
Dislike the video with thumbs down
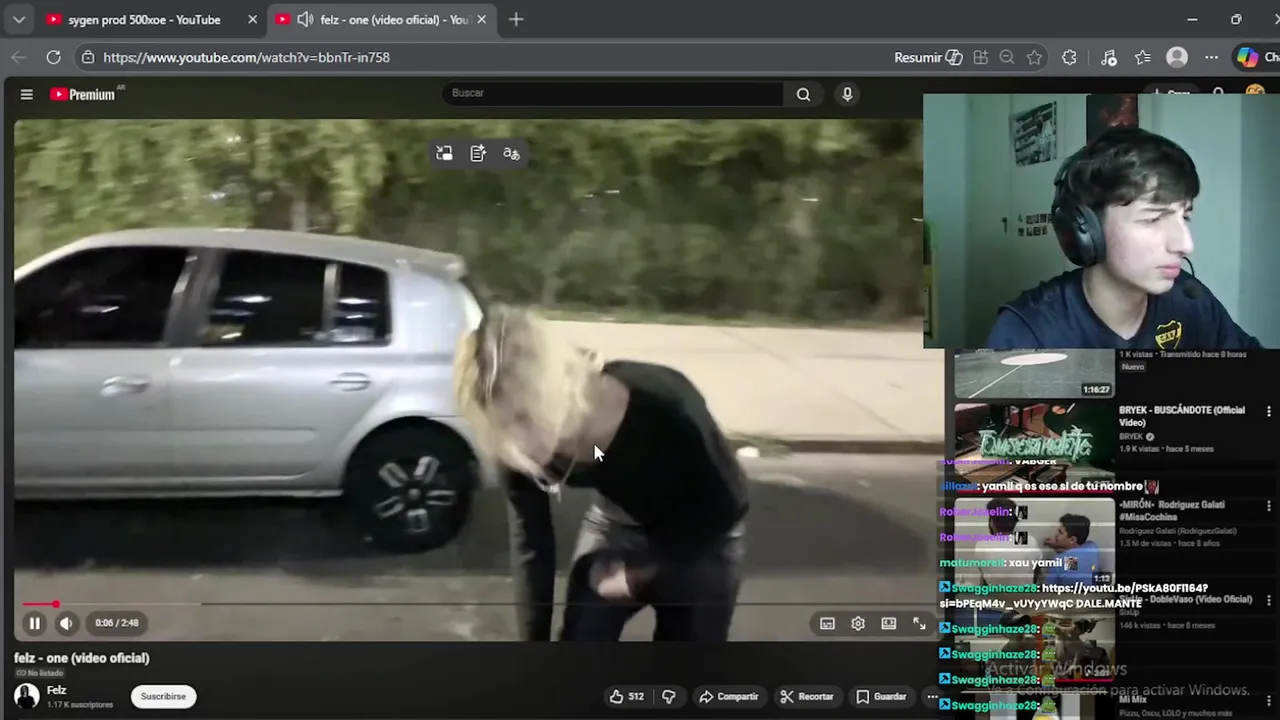pyautogui.click(x=669, y=696)
